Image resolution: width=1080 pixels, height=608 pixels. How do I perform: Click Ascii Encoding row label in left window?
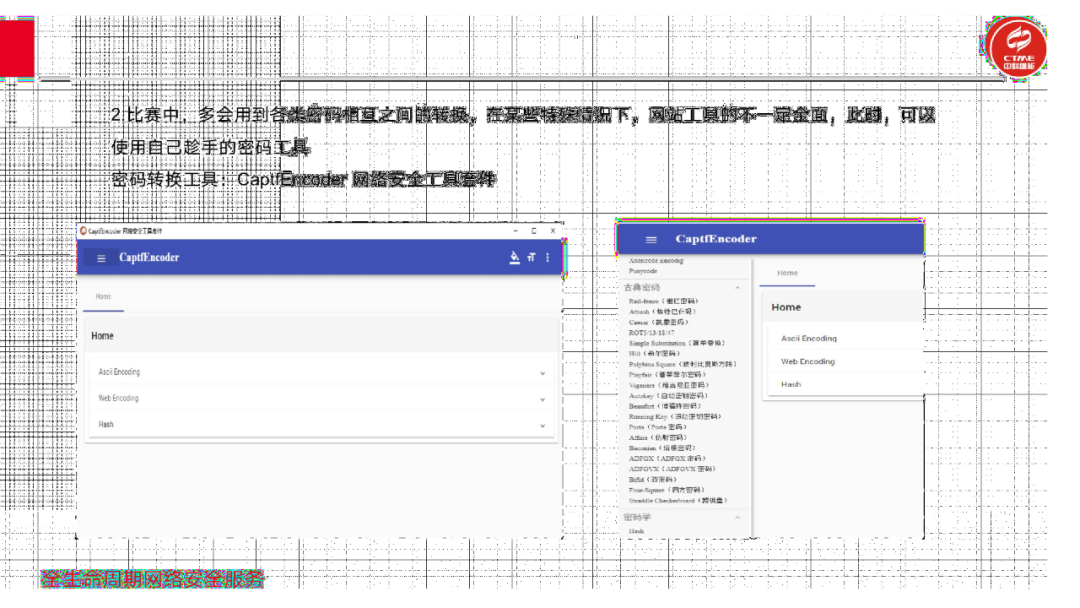(x=119, y=372)
